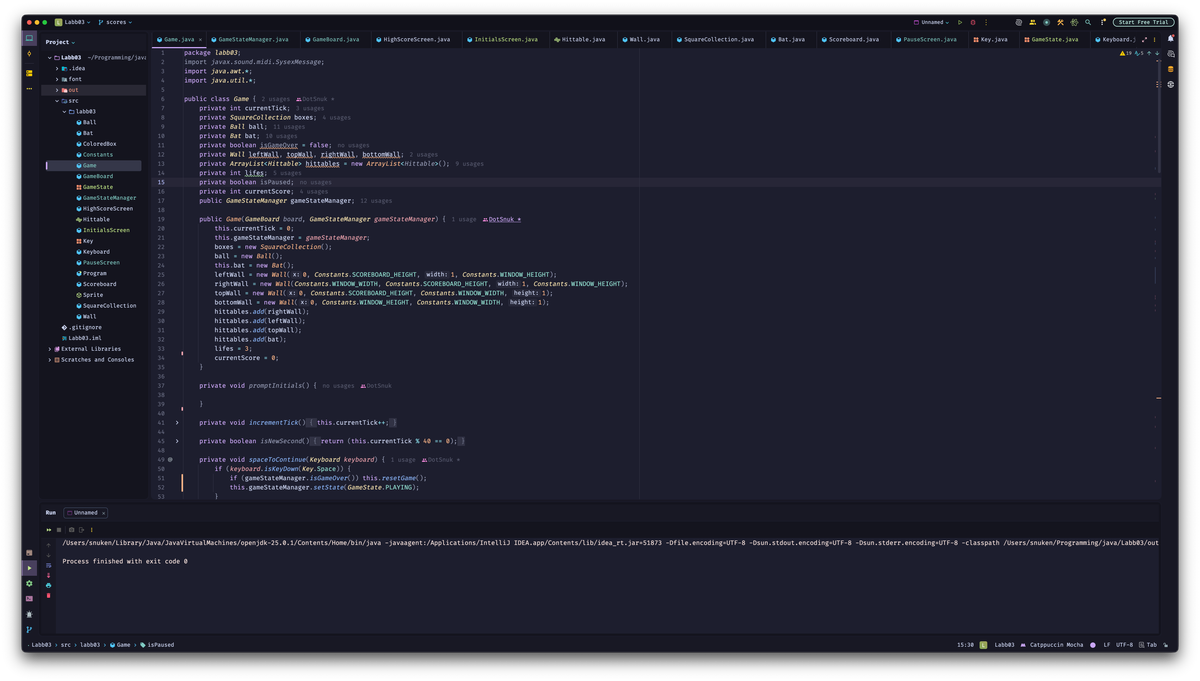1200x681 pixels.
Task: Select HighScoreScreen in the project tree
Action: (x=108, y=208)
